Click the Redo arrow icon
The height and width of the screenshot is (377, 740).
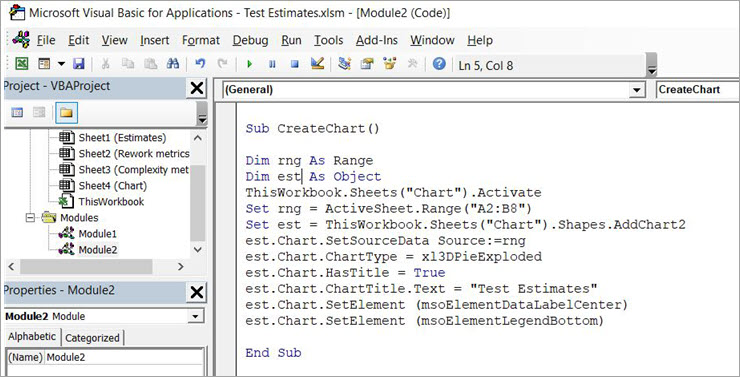(222, 64)
